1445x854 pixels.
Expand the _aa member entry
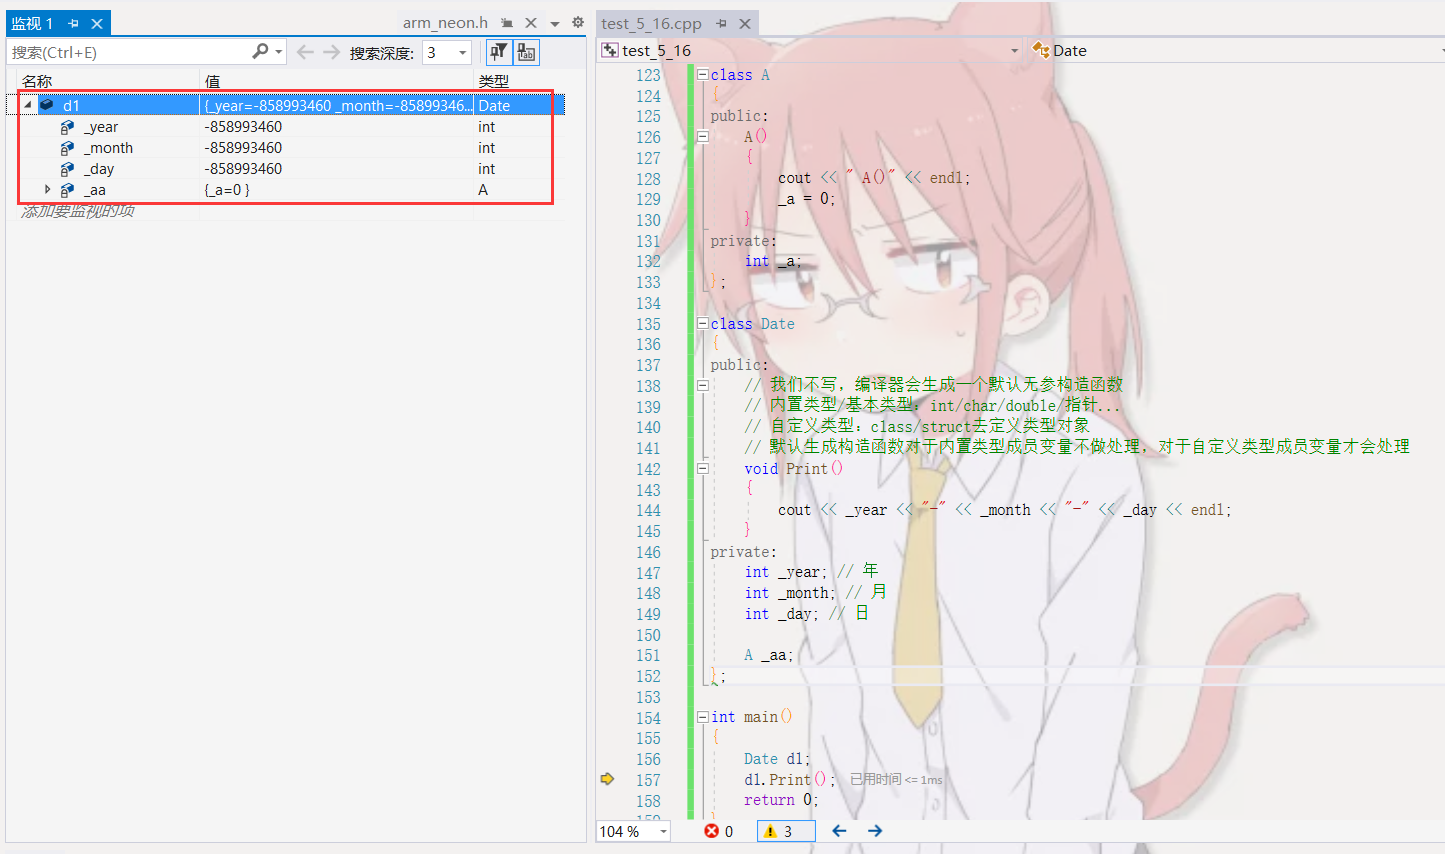(x=47, y=189)
